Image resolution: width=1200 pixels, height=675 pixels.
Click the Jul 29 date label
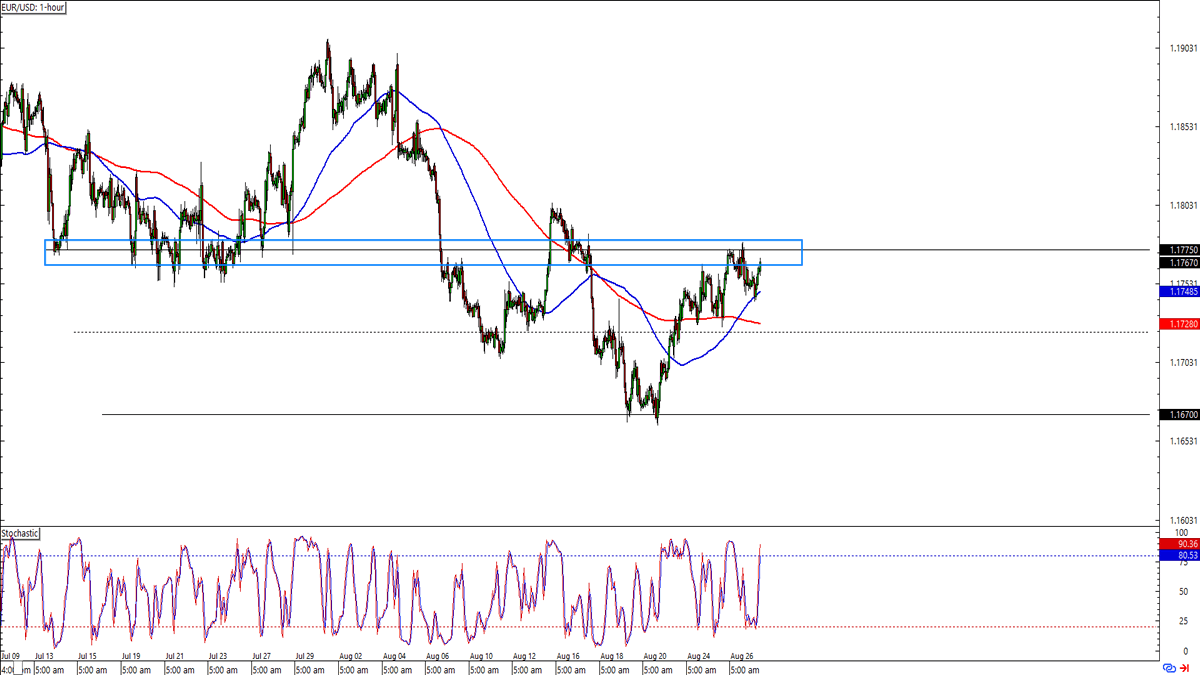coord(306,658)
